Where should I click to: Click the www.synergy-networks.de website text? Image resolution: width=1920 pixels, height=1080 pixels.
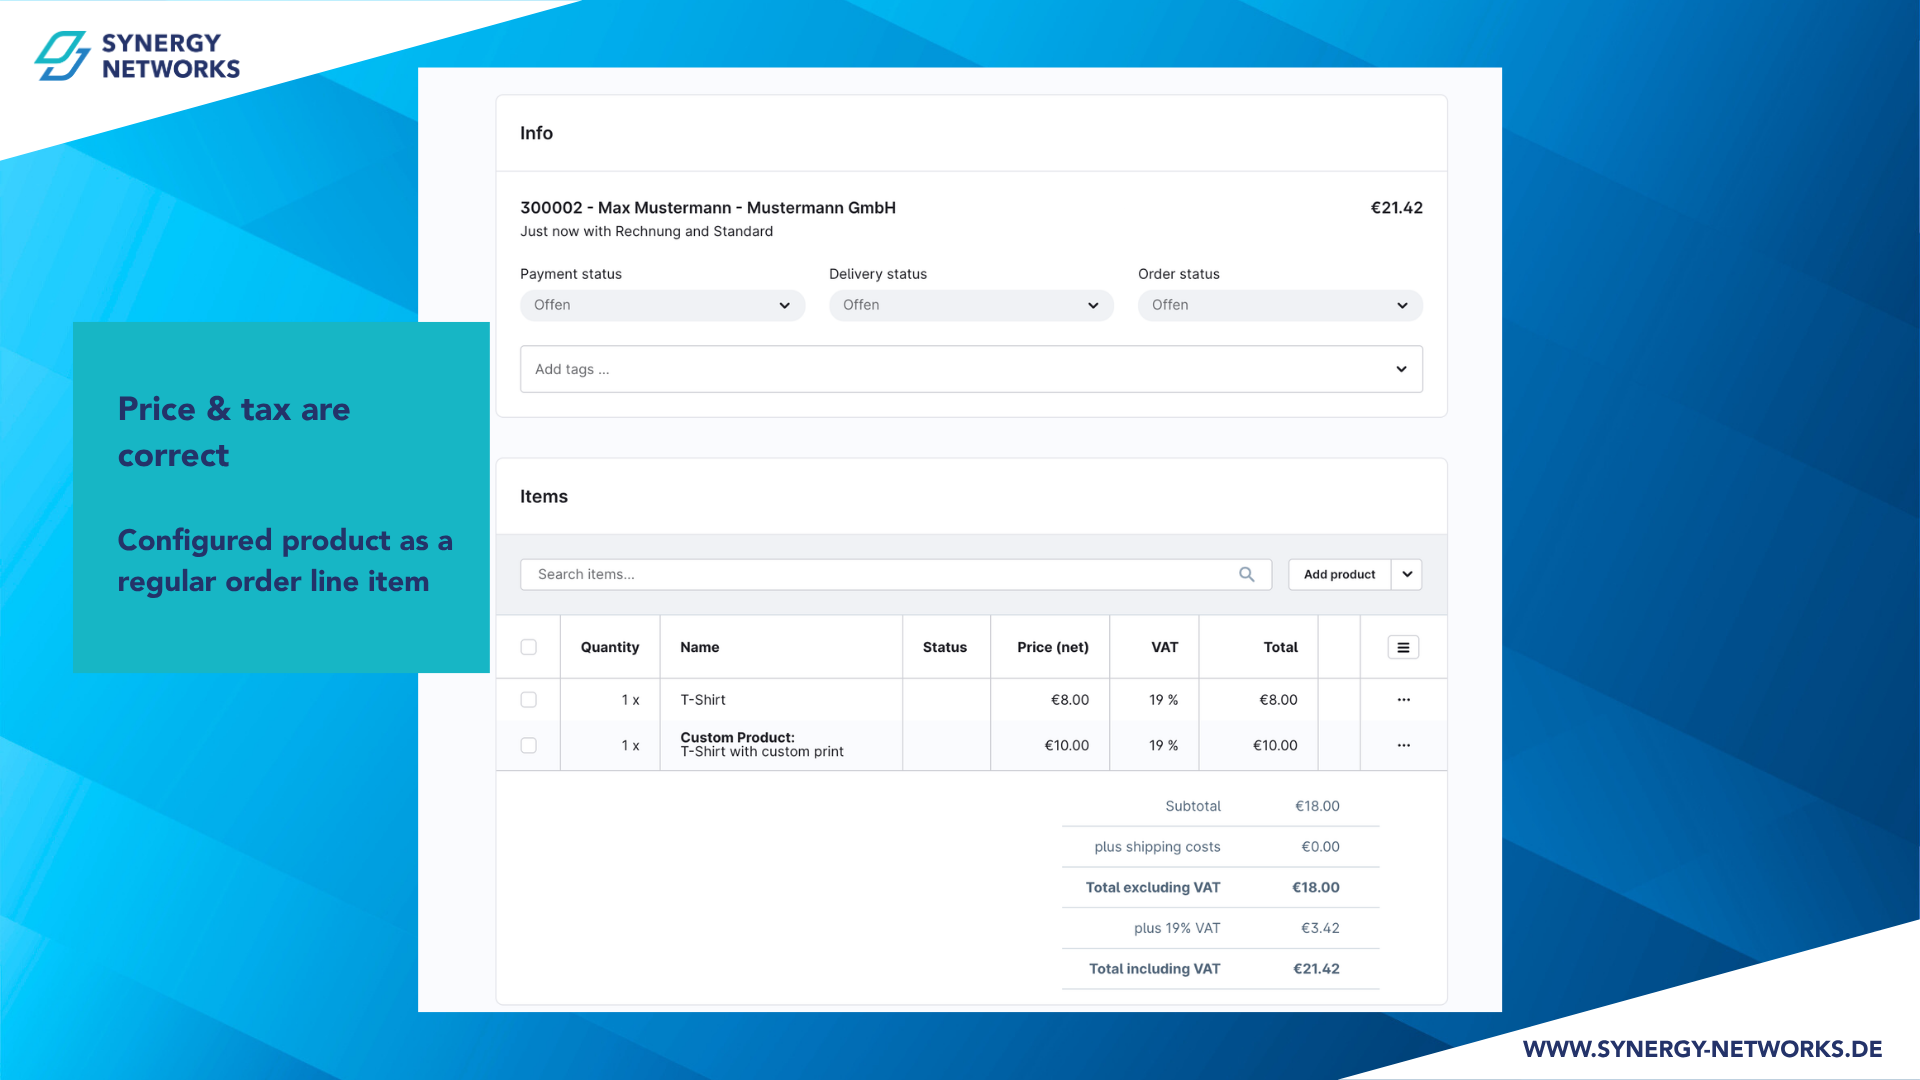click(1702, 1049)
